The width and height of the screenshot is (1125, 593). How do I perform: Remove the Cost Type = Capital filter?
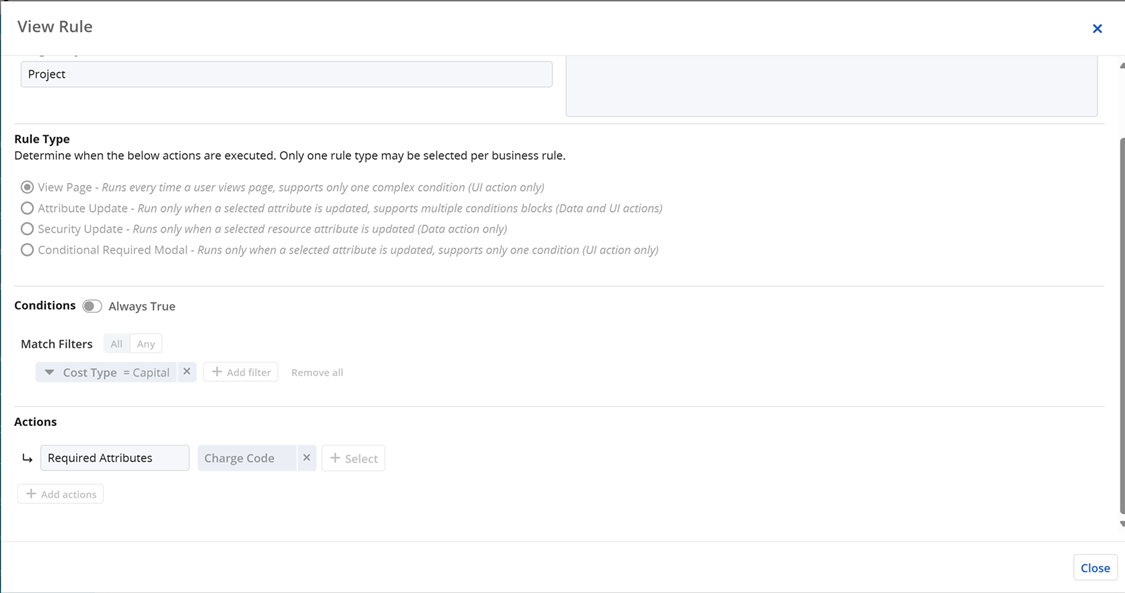coord(187,371)
